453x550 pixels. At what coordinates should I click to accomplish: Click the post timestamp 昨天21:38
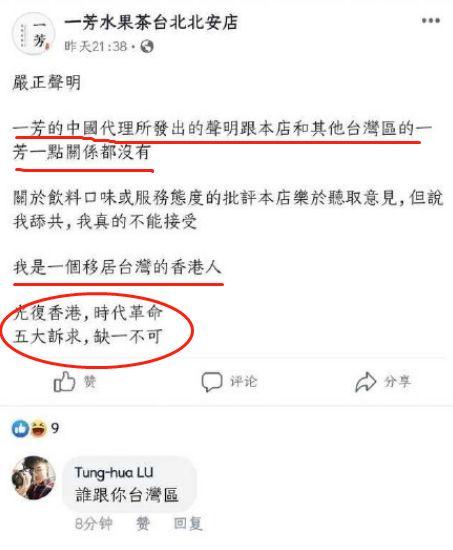[95, 46]
